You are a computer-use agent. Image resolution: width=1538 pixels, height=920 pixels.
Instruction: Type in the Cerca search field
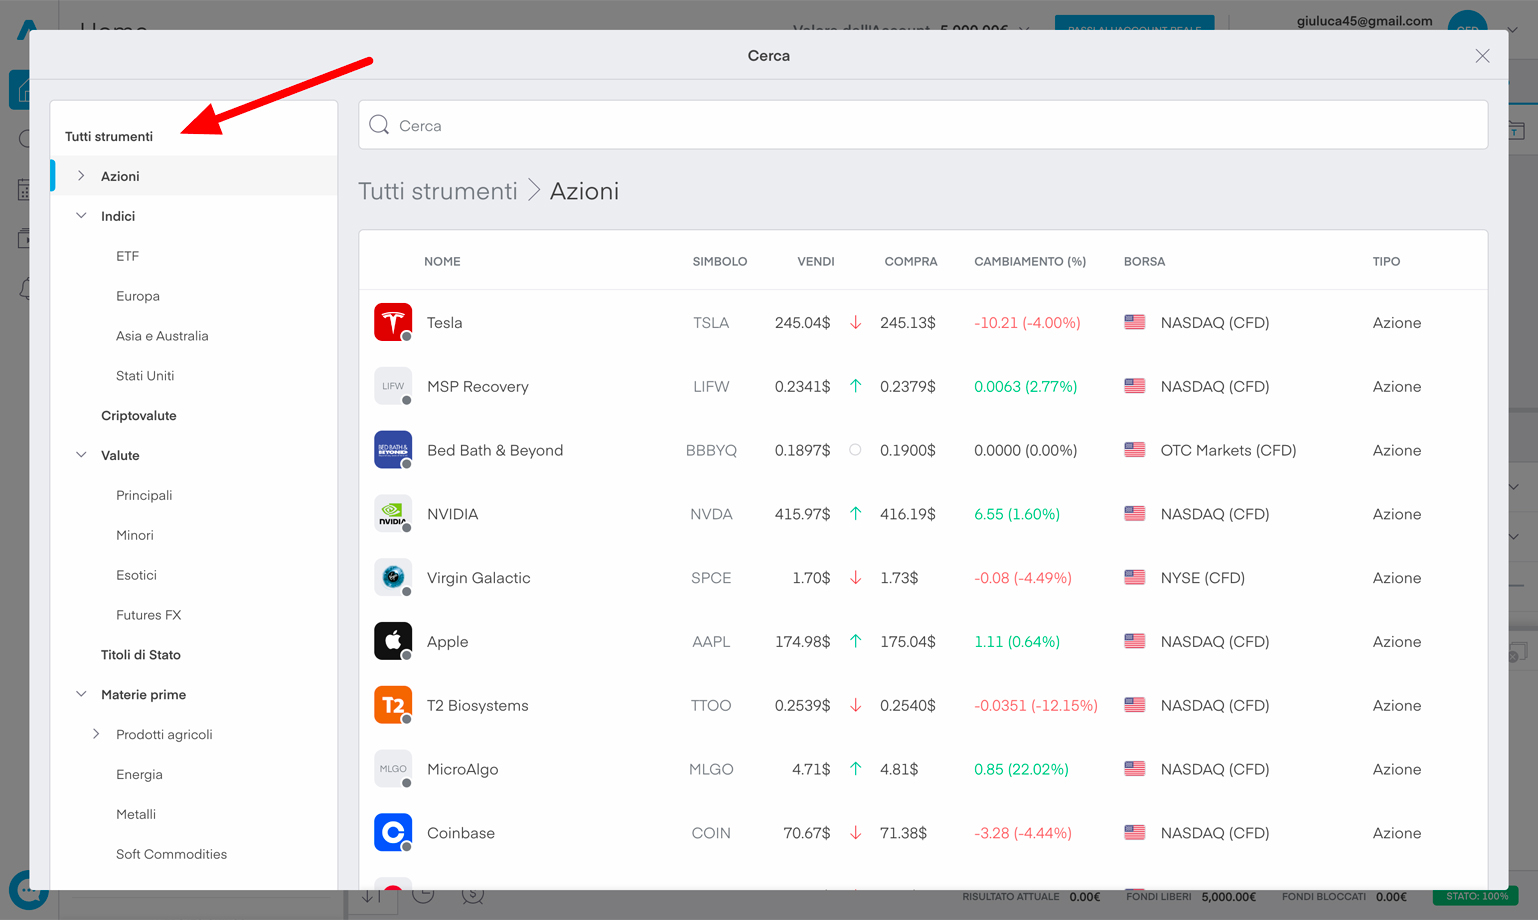point(930,125)
